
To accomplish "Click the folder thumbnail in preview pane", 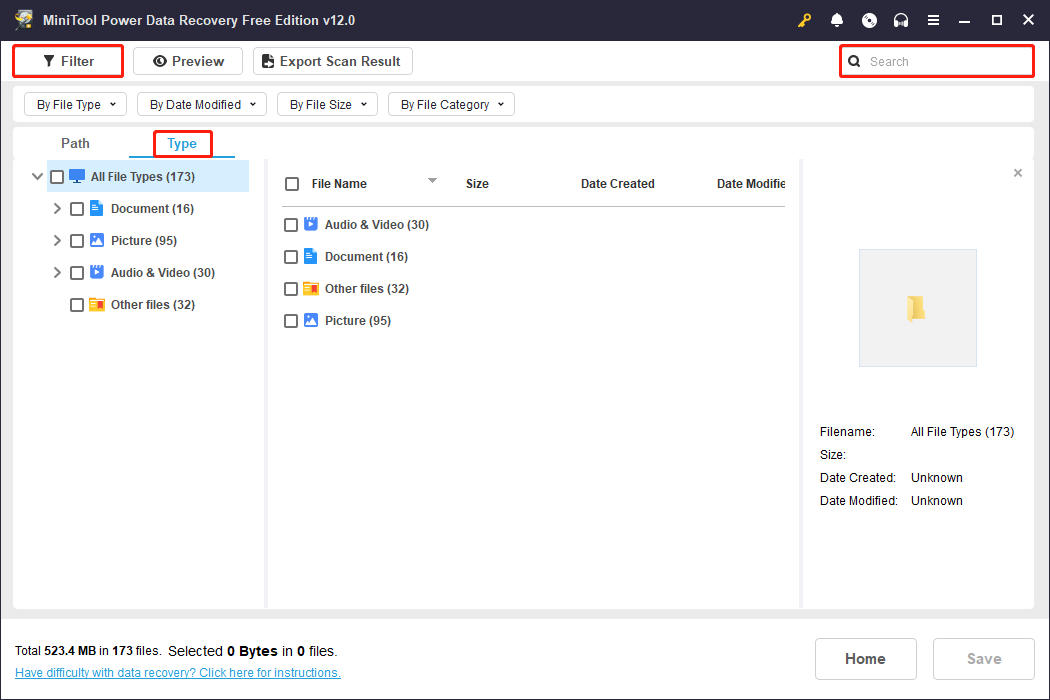I will tap(917, 308).
